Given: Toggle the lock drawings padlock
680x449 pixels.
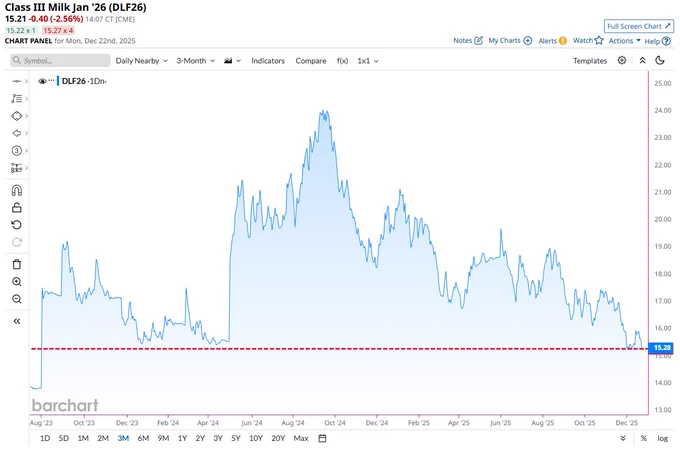Looking at the screenshot, I should click(16, 207).
